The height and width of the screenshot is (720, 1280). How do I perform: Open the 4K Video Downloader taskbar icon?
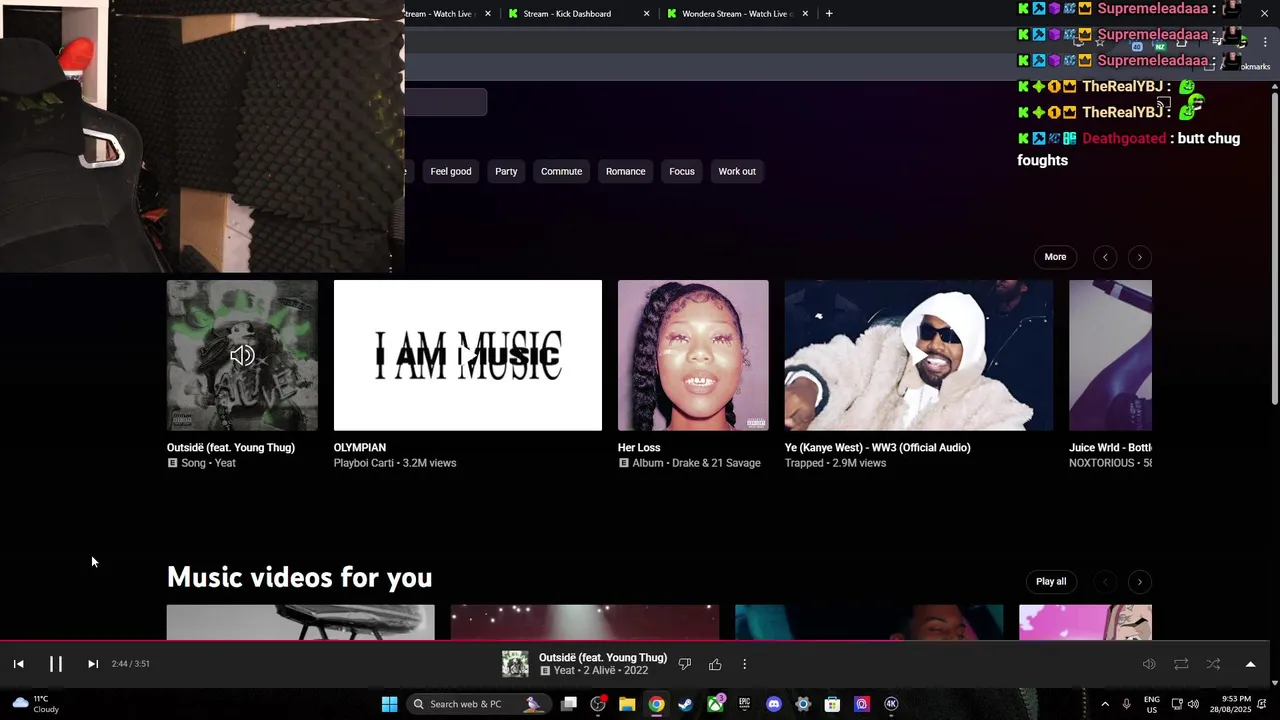[891, 704]
